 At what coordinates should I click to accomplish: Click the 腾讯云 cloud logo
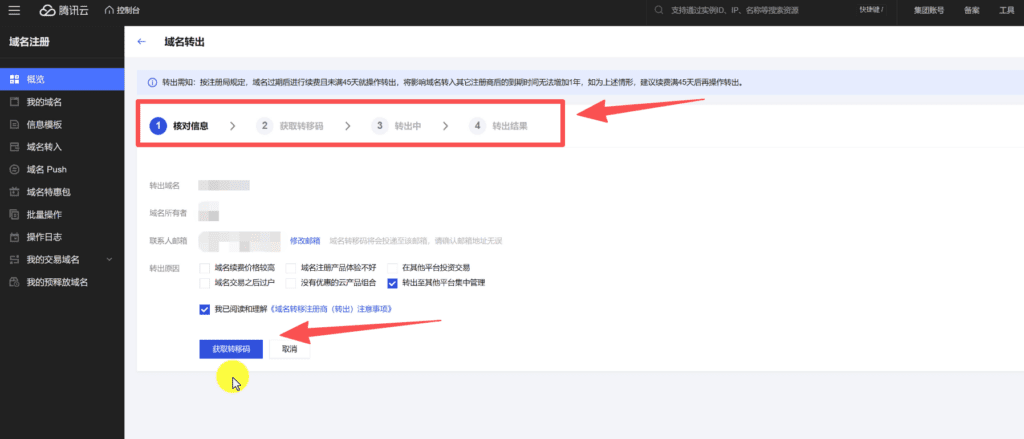click(x=66, y=10)
